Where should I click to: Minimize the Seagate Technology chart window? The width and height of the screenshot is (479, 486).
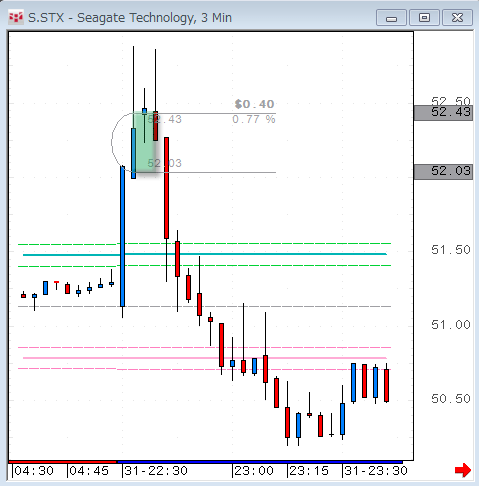click(x=391, y=18)
